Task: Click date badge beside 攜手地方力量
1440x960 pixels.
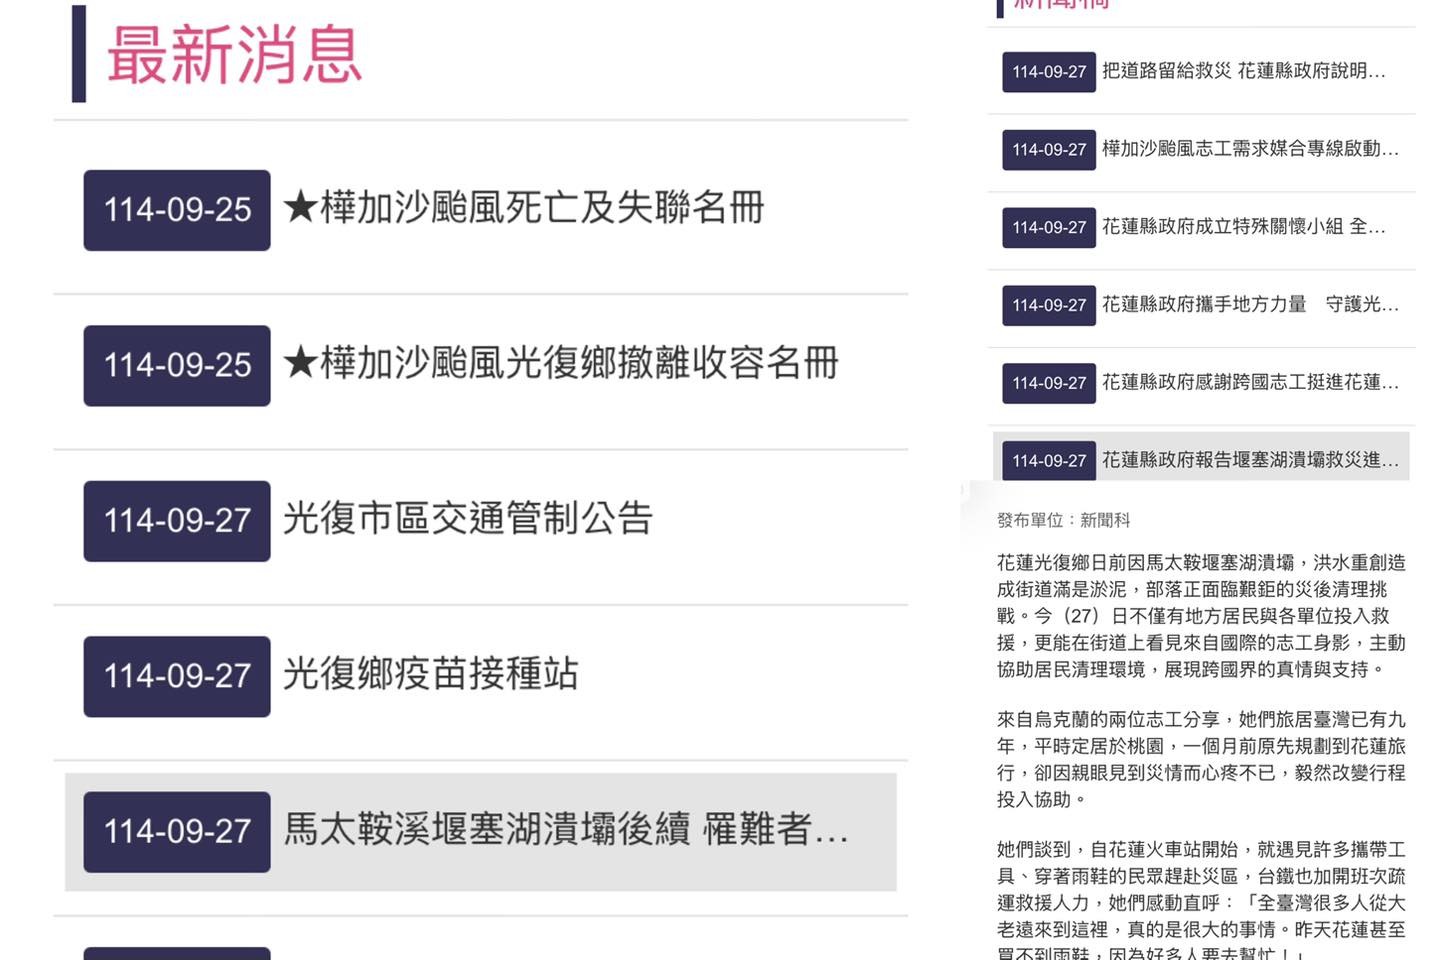Action: [1049, 305]
